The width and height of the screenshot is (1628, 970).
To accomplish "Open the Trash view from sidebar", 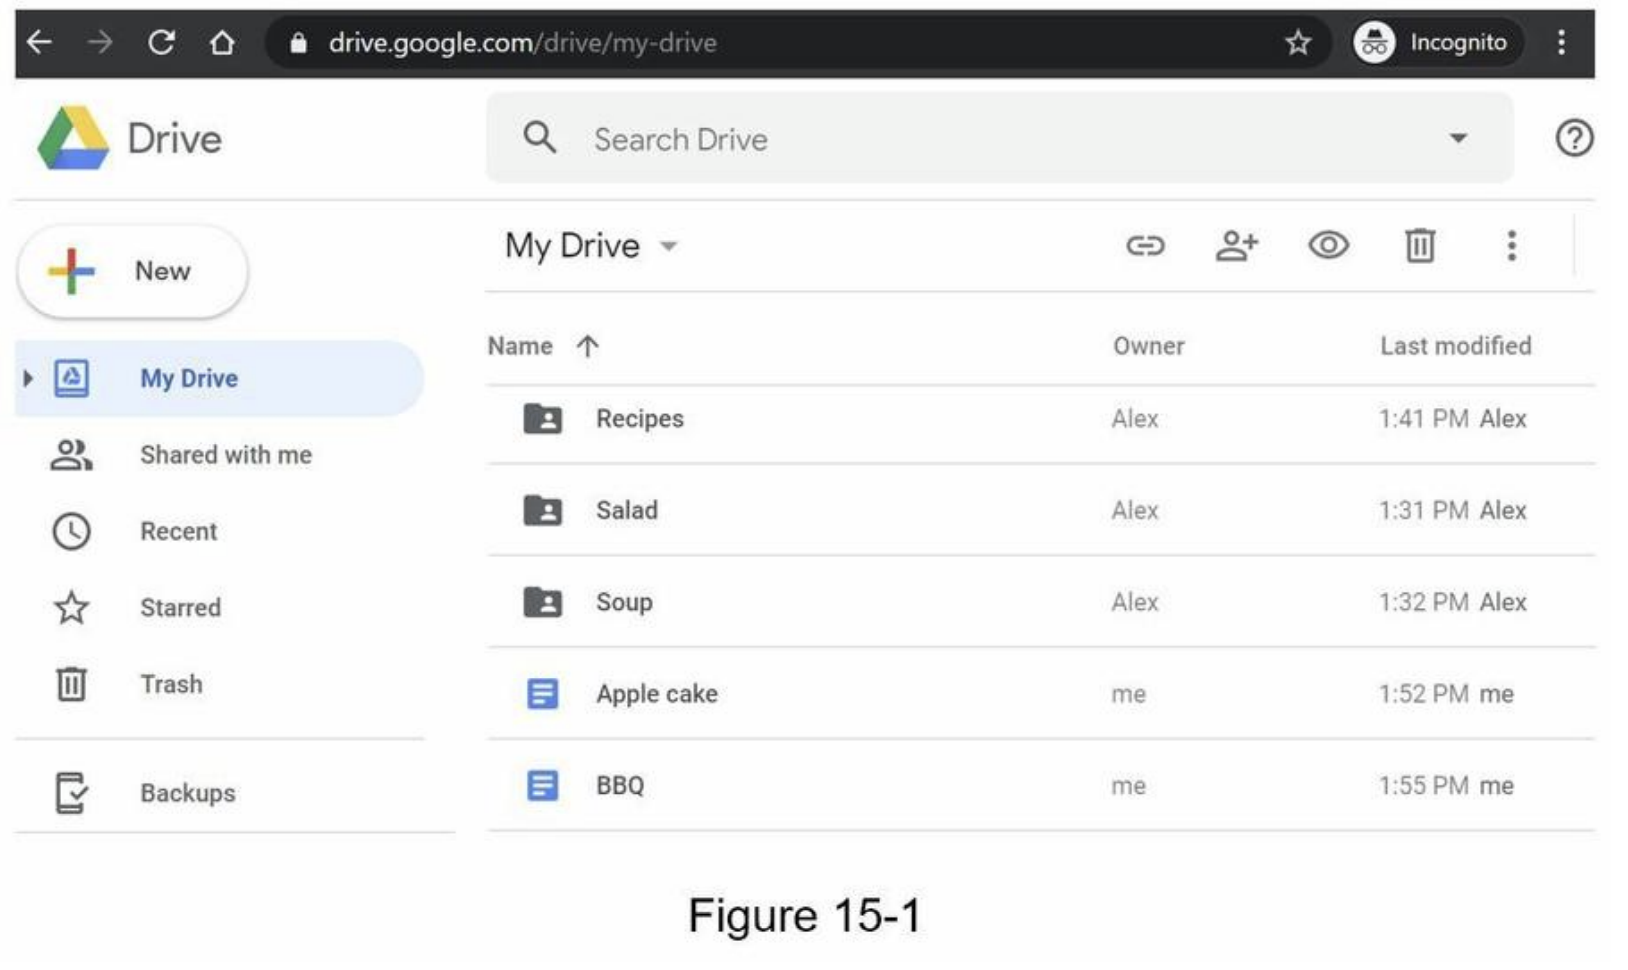I will 170,684.
